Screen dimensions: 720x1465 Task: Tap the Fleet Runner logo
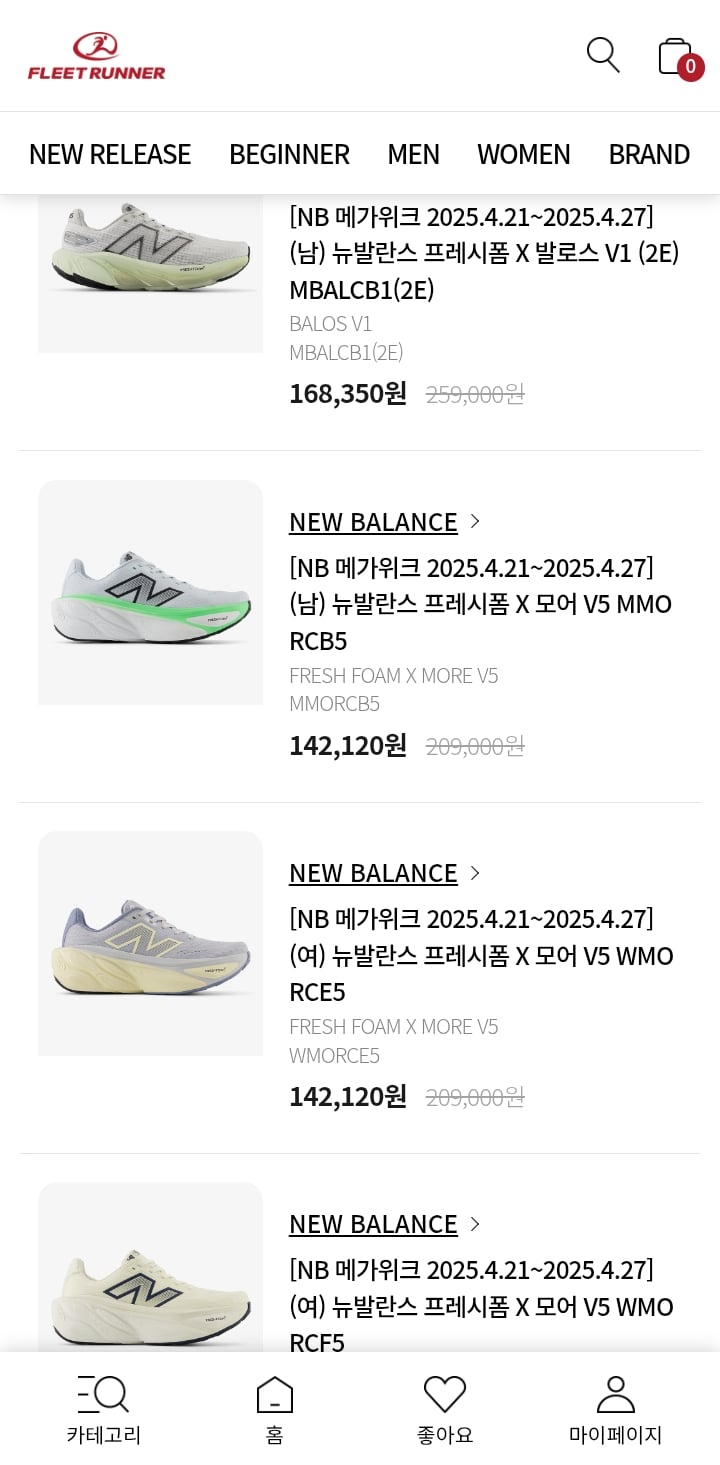(97, 56)
